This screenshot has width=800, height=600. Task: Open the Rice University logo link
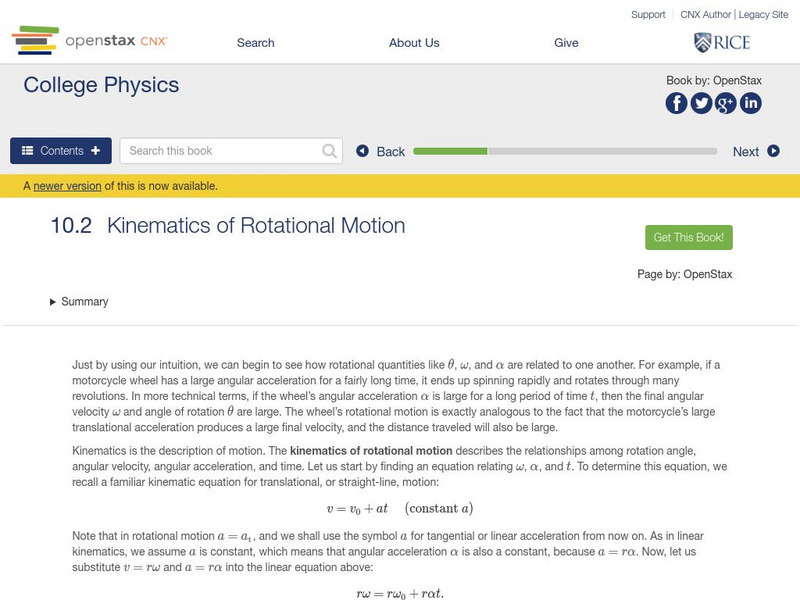[x=721, y=42]
